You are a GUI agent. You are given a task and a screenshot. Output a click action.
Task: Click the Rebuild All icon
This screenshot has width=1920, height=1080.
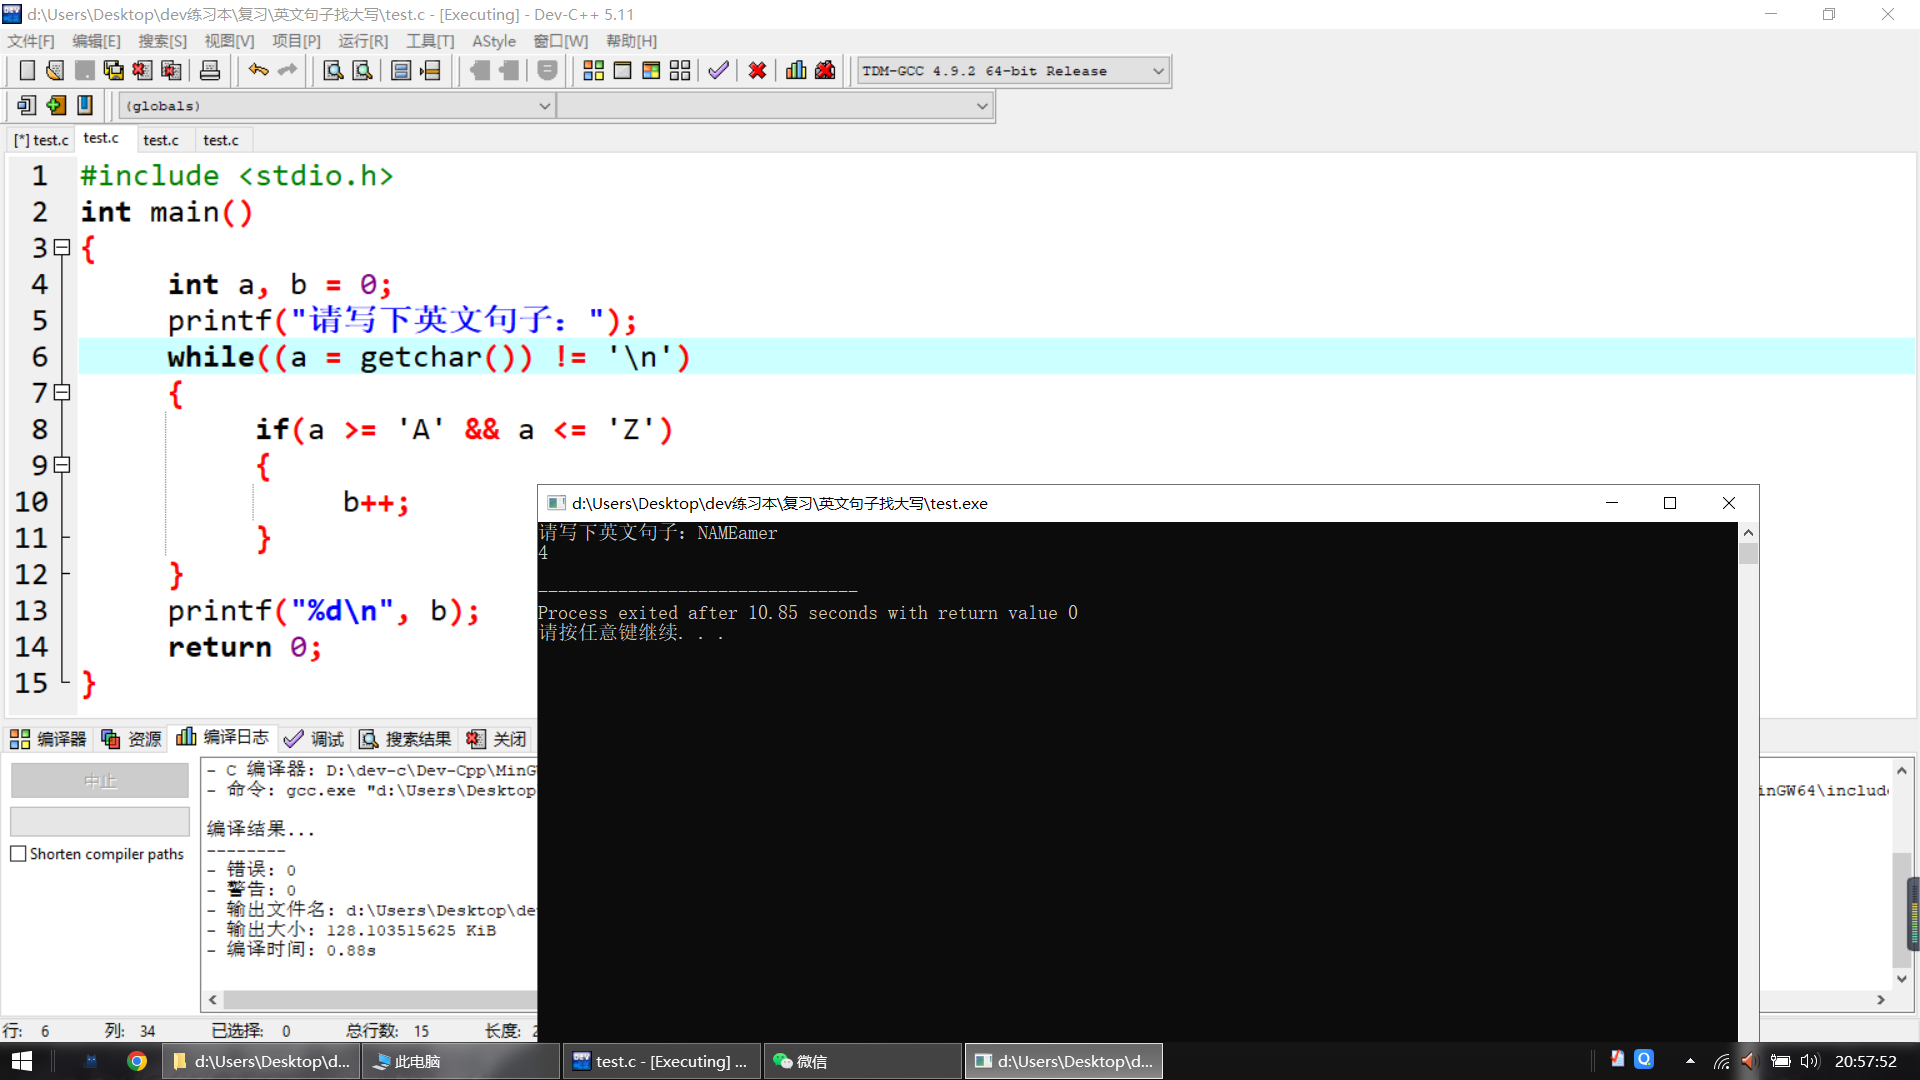click(x=680, y=70)
